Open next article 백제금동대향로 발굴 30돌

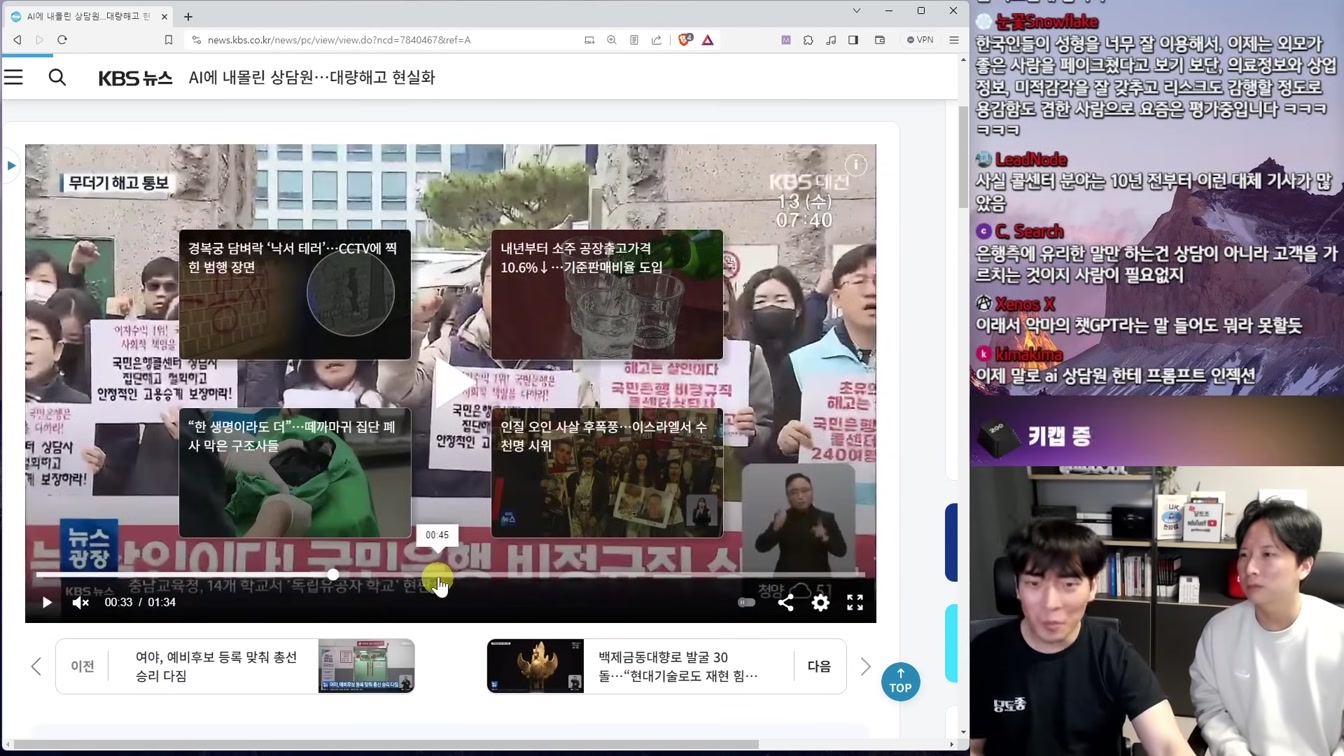click(666, 666)
